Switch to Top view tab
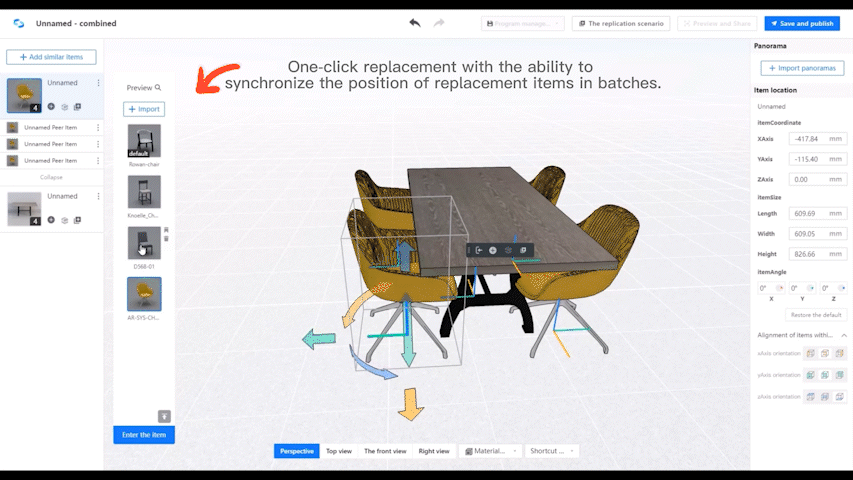This screenshot has height=480, width=853. point(339,451)
